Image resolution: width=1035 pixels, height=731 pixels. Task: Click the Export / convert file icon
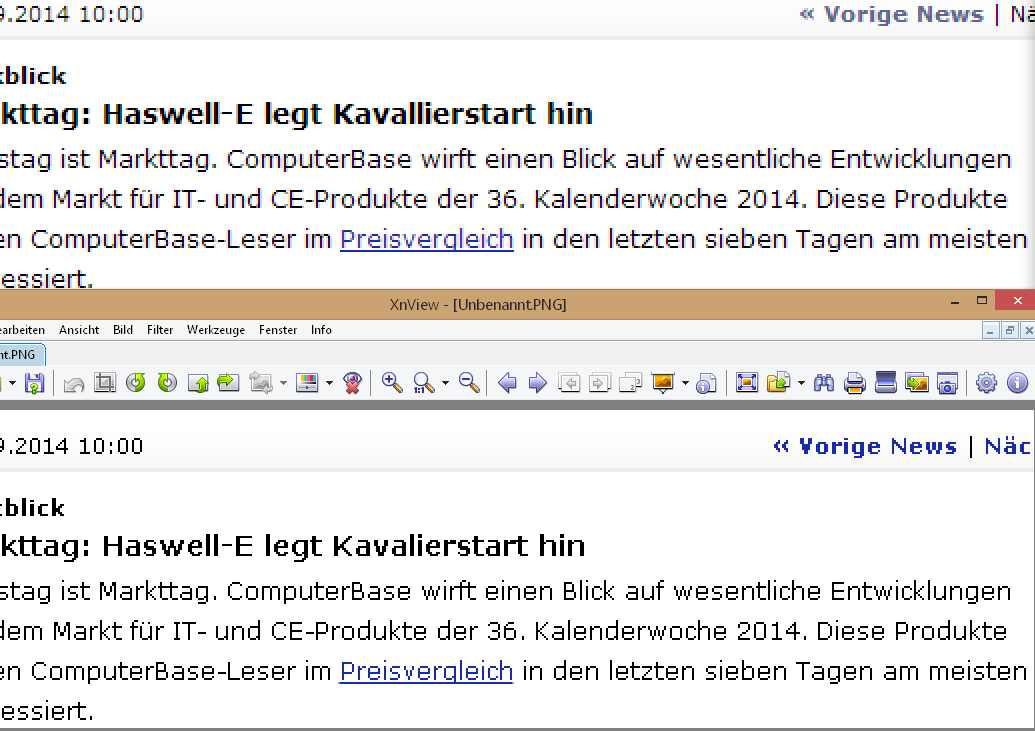click(x=779, y=383)
